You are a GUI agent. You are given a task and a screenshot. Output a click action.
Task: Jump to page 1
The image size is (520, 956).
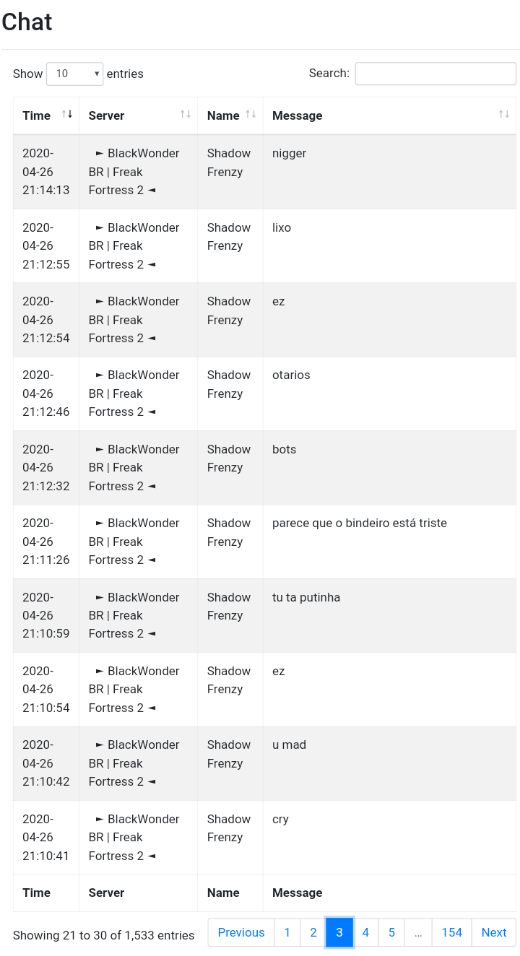(x=287, y=932)
